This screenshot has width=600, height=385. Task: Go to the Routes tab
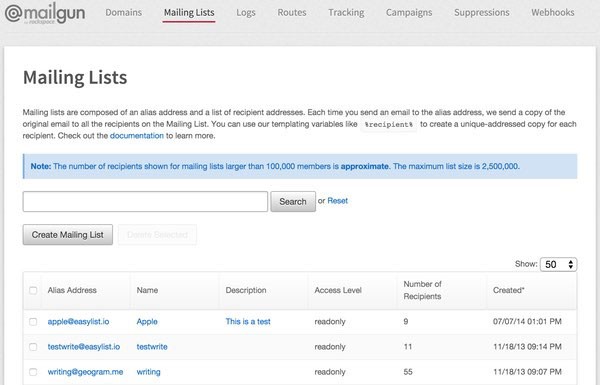point(292,13)
